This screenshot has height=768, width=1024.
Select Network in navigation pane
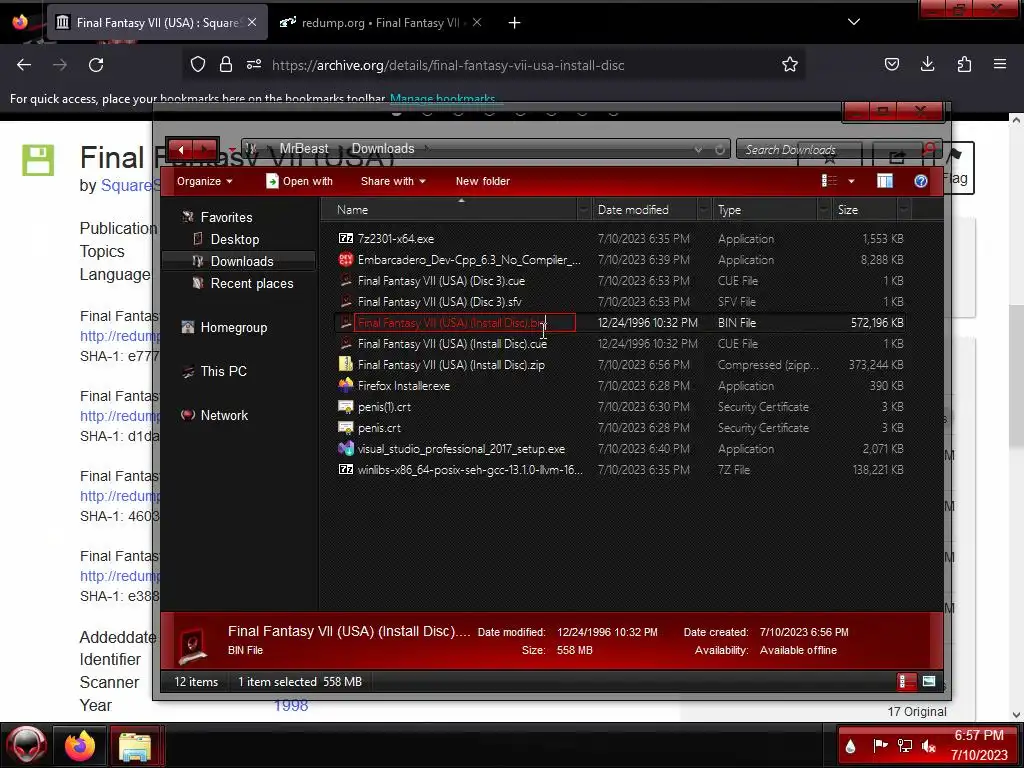[223, 415]
